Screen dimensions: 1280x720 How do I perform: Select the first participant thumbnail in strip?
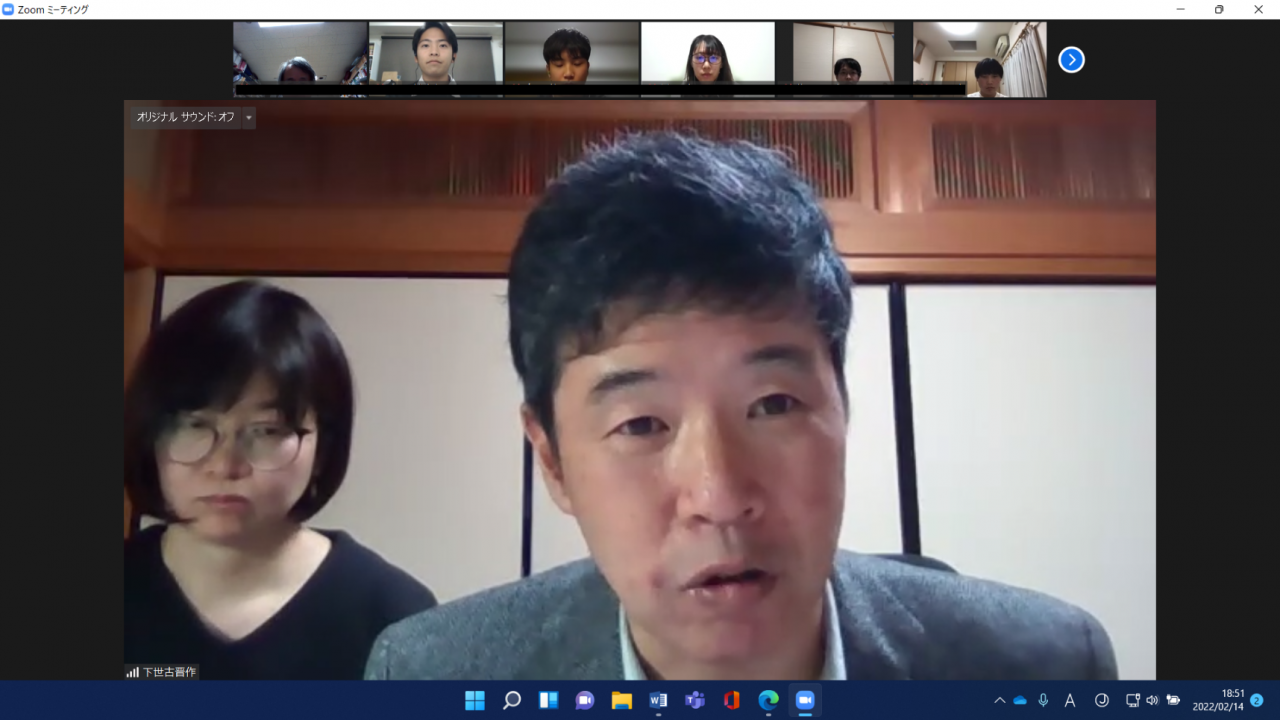[300, 59]
